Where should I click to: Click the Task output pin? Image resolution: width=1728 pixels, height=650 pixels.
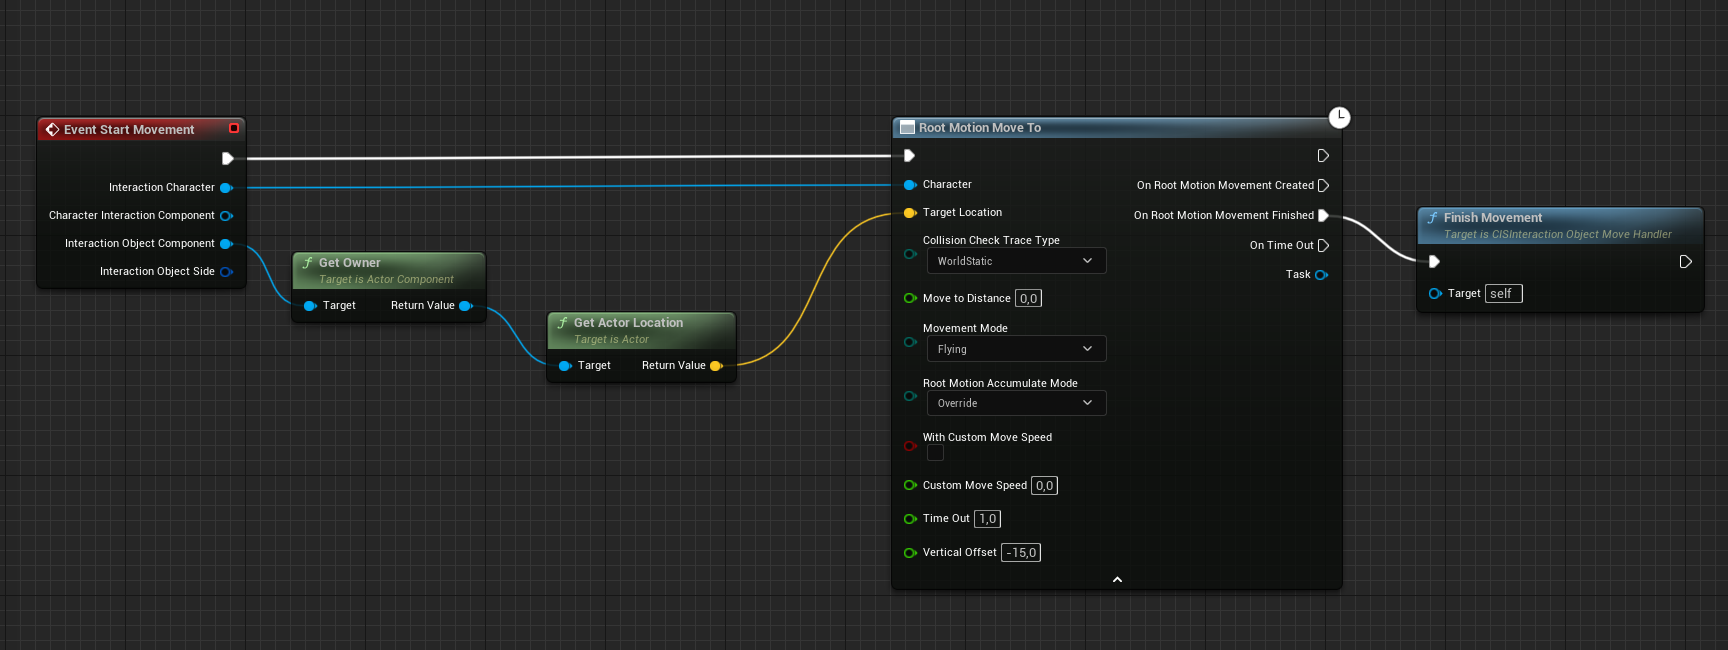pyautogui.click(x=1321, y=275)
